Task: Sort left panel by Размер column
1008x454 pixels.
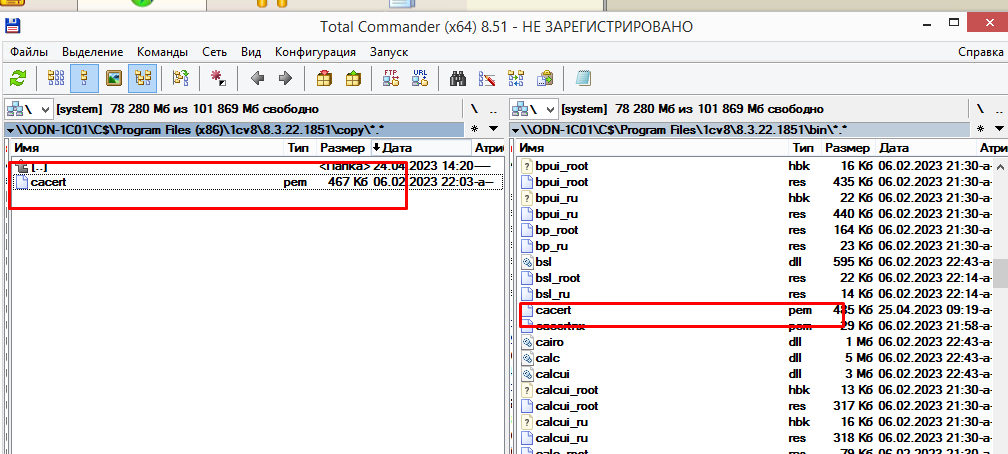Action: pos(343,148)
